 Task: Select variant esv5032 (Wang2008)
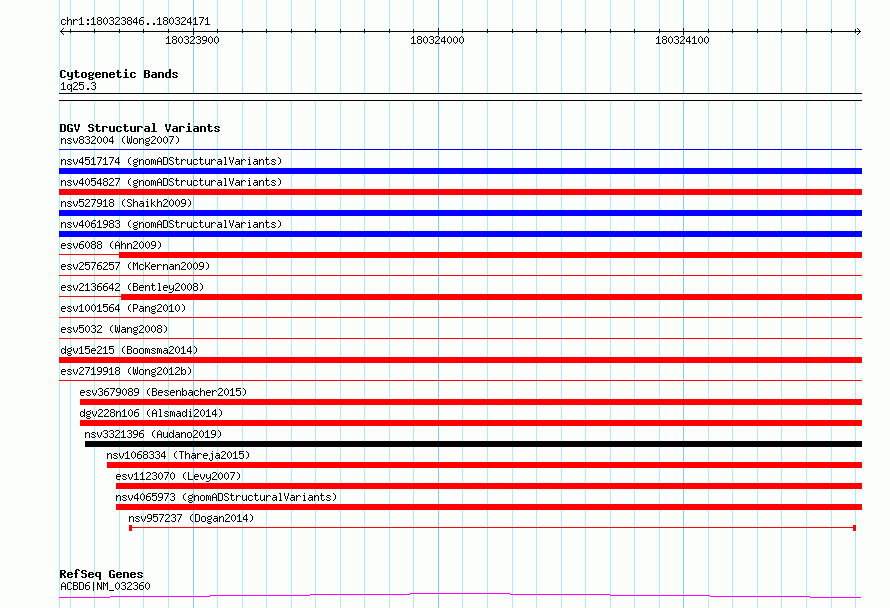click(114, 329)
